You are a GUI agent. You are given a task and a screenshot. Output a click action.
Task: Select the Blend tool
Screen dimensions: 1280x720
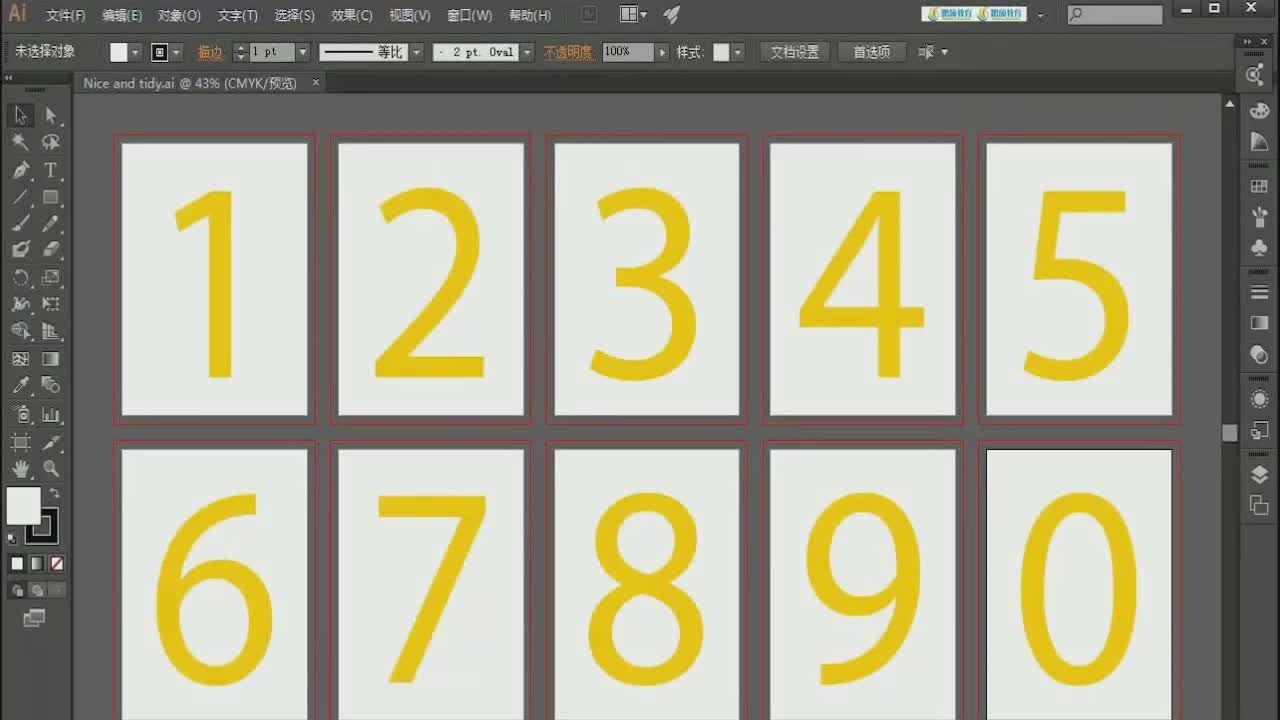51,385
